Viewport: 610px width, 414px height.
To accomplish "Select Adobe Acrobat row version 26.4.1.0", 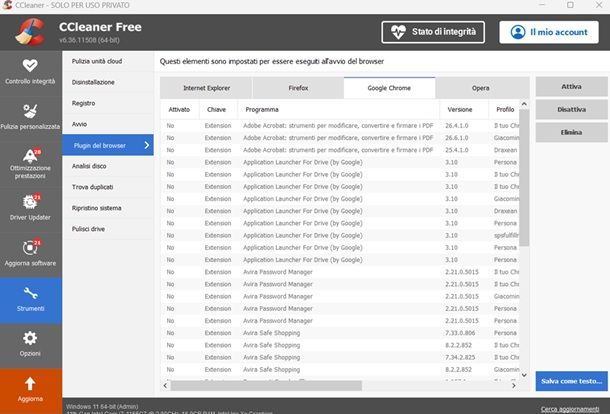I will pyautogui.click(x=340, y=126).
